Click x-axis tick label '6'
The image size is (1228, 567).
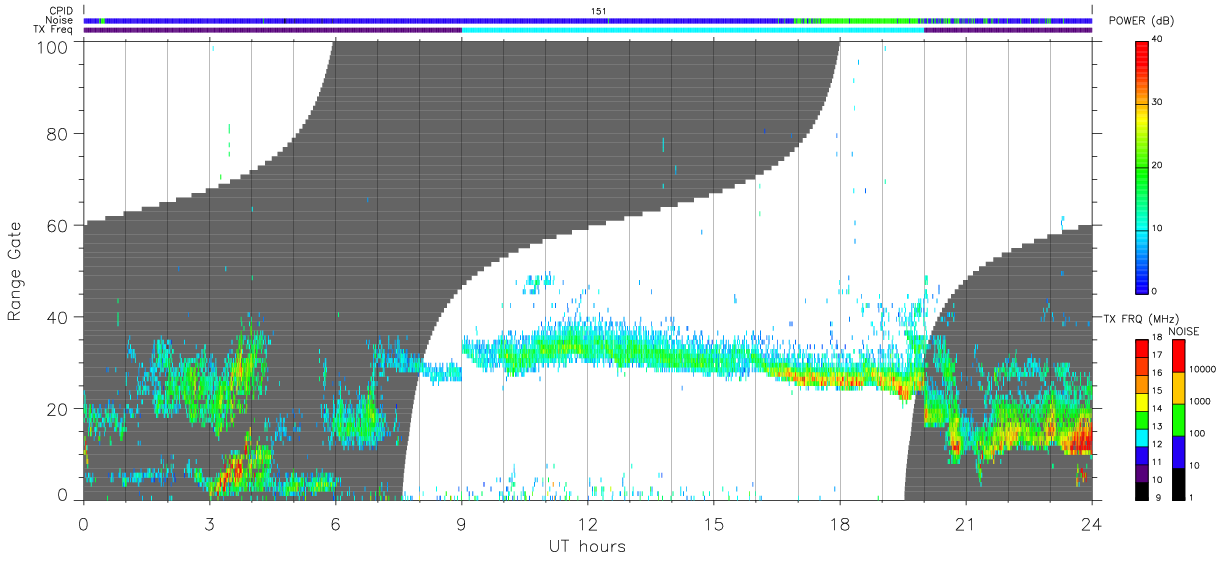click(x=336, y=524)
